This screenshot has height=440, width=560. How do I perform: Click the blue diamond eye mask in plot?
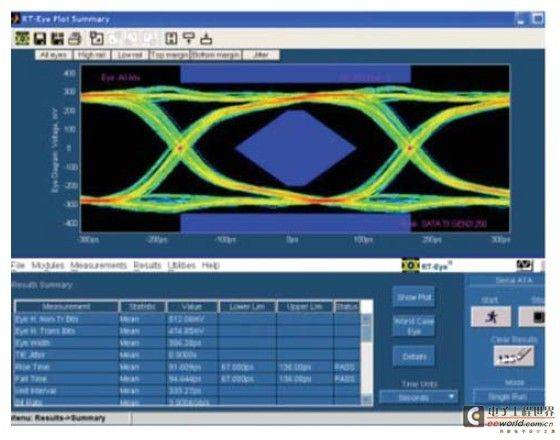click(x=296, y=148)
